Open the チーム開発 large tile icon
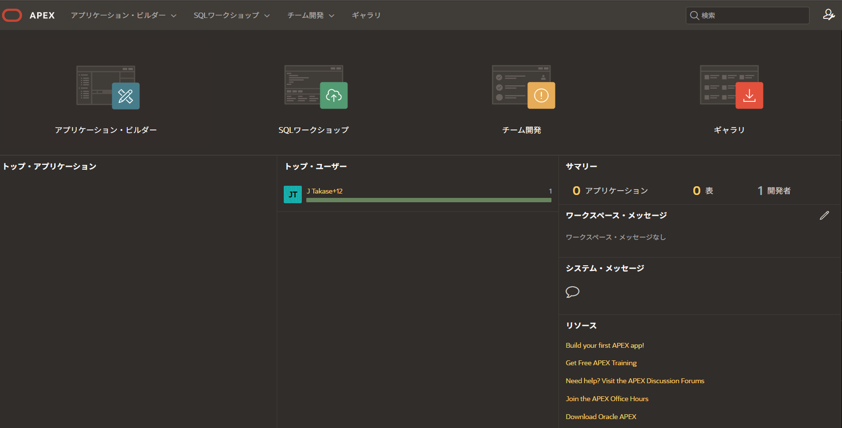842x428 pixels. coord(523,87)
